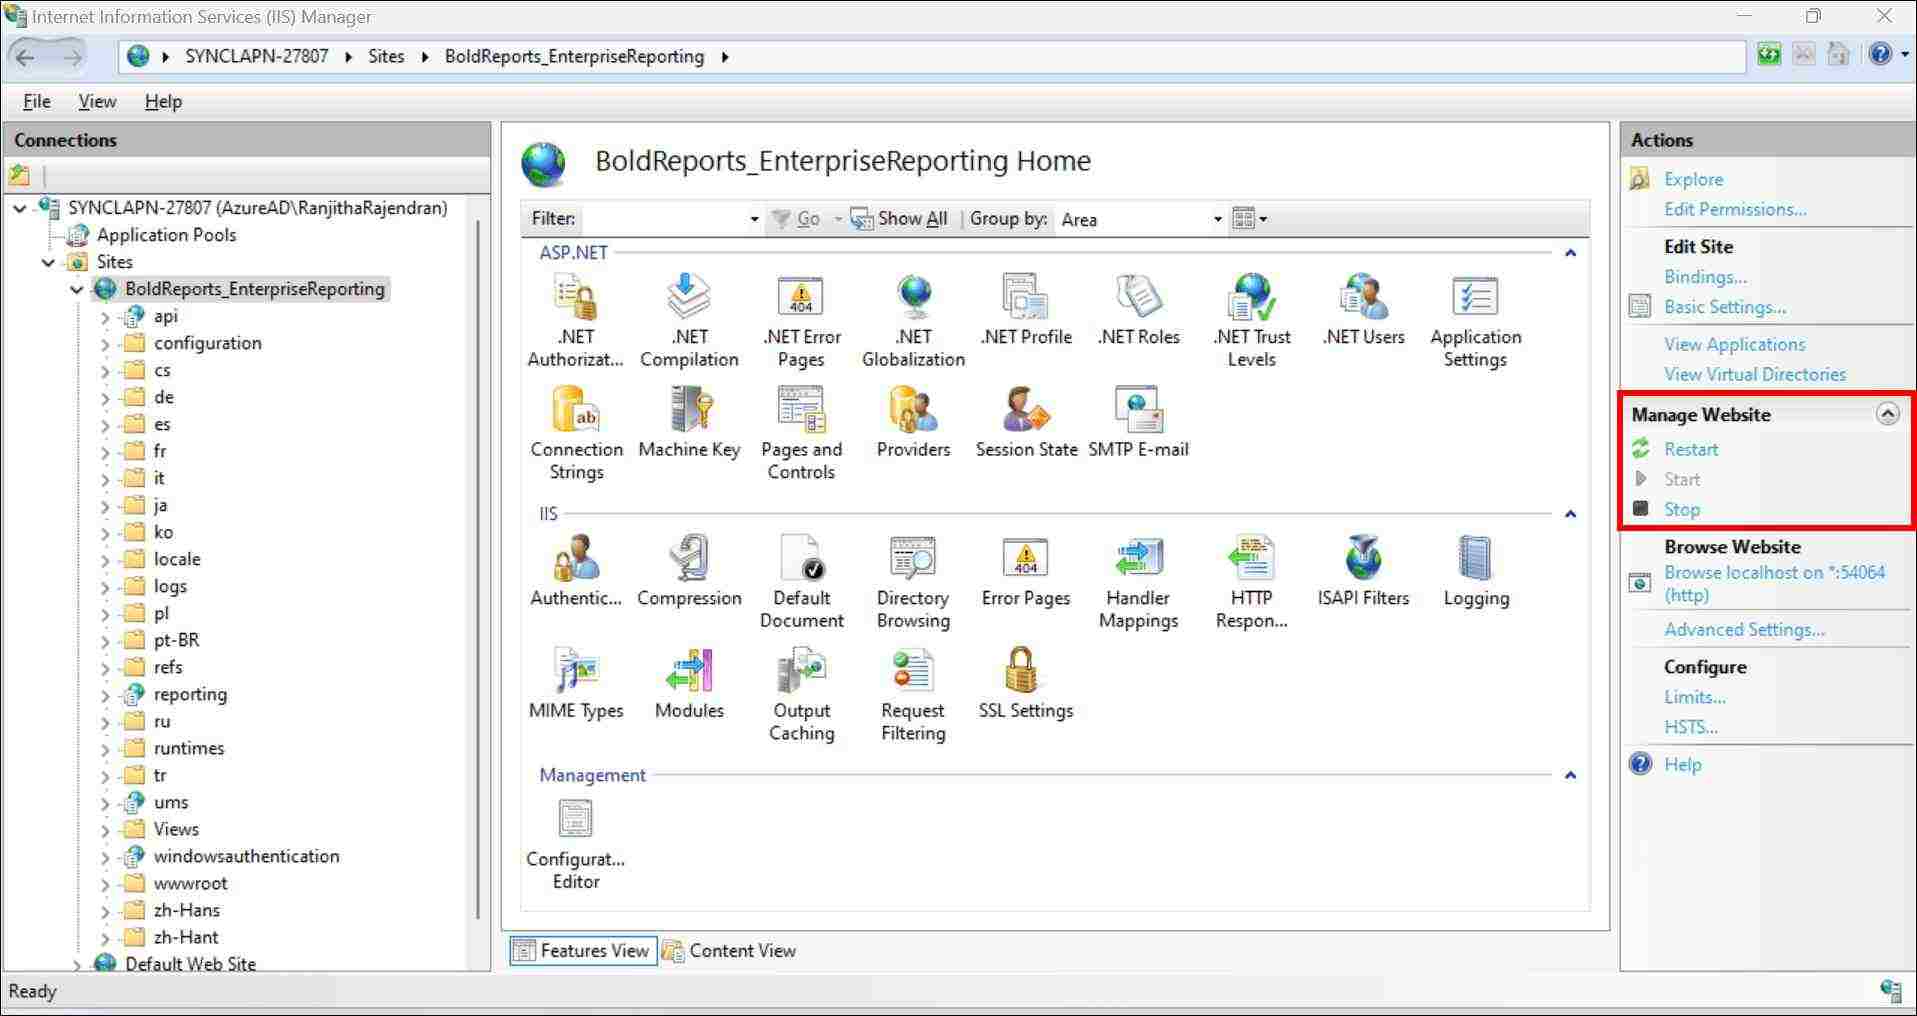Restart the website from Actions
The width and height of the screenshot is (1917, 1016).
pos(1690,449)
